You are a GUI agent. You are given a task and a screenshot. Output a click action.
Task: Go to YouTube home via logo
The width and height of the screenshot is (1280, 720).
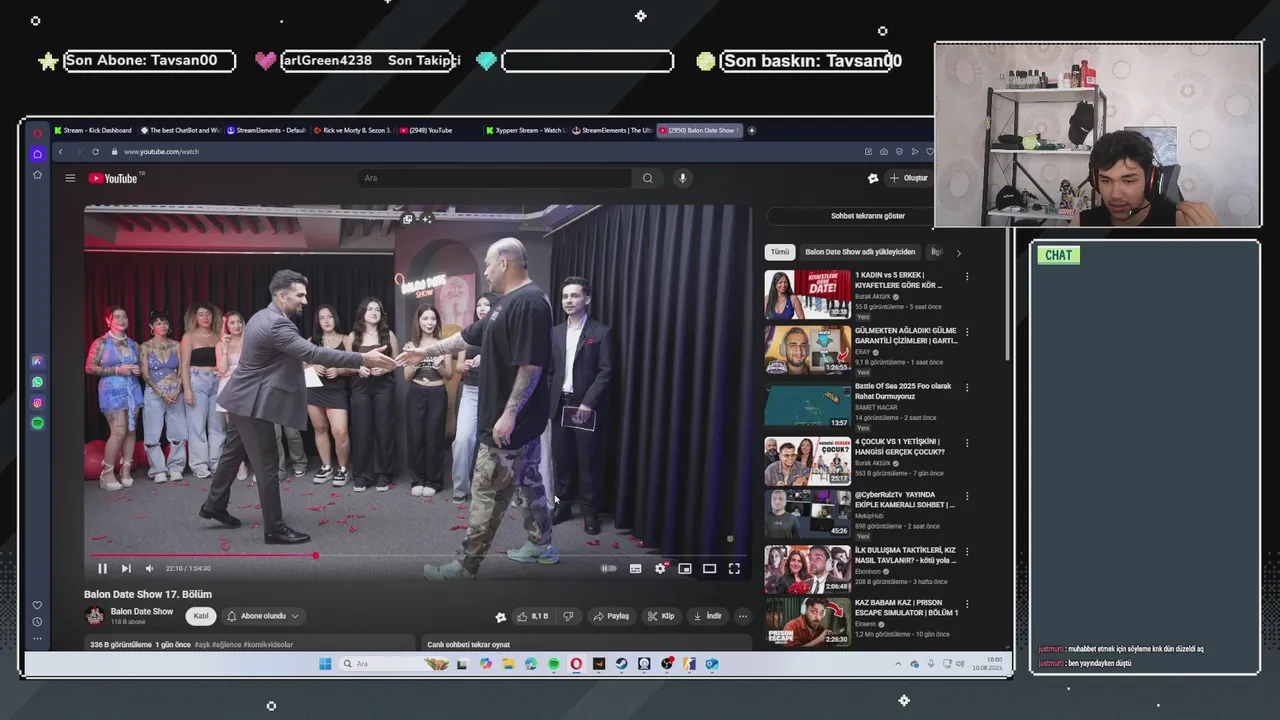click(x=115, y=178)
